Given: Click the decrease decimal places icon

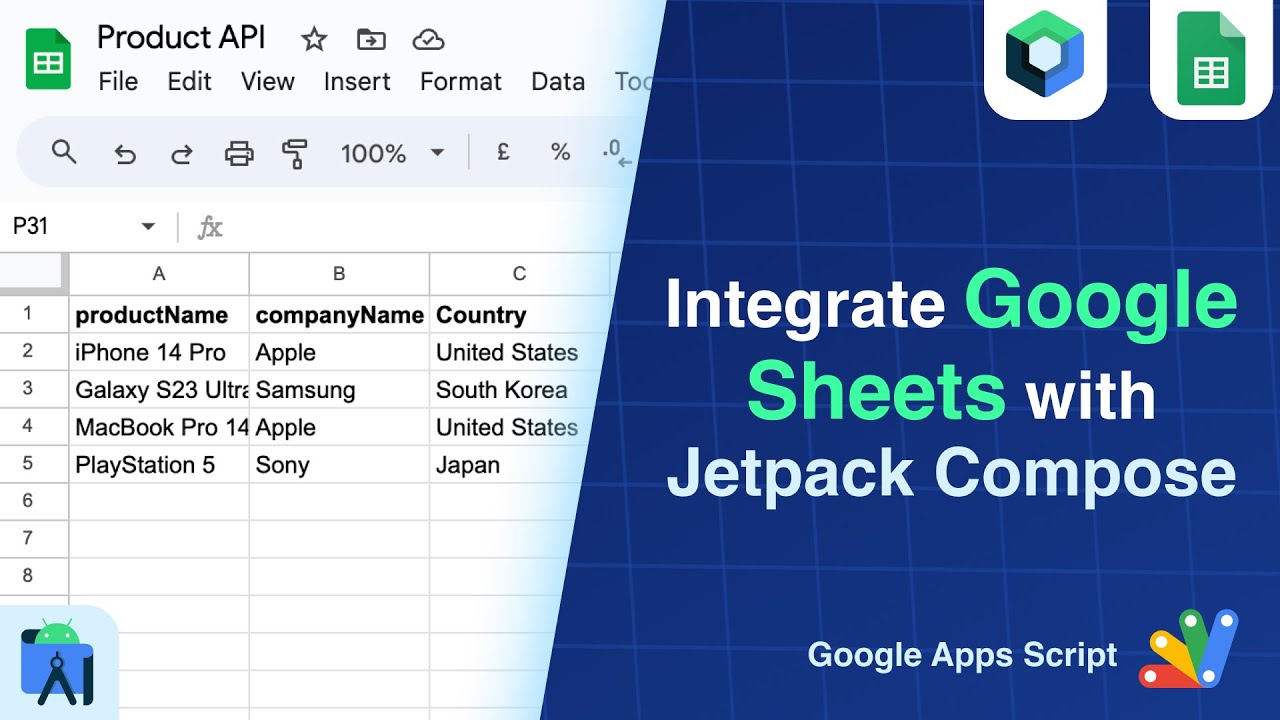Looking at the screenshot, I should pyautogui.click(x=617, y=153).
